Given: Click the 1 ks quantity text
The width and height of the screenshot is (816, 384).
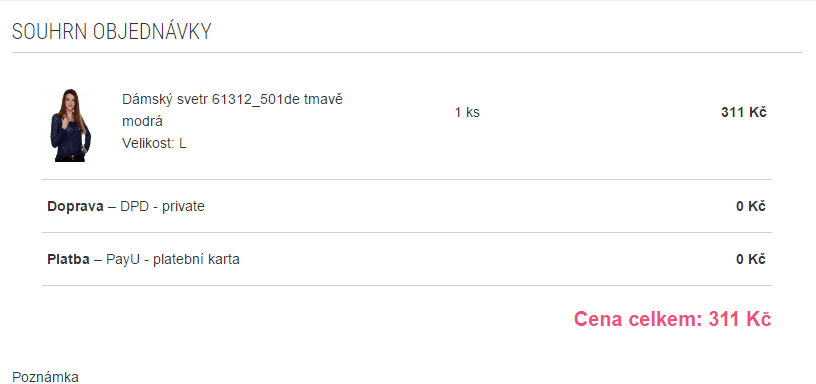Looking at the screenshot, I should (467, 112).
